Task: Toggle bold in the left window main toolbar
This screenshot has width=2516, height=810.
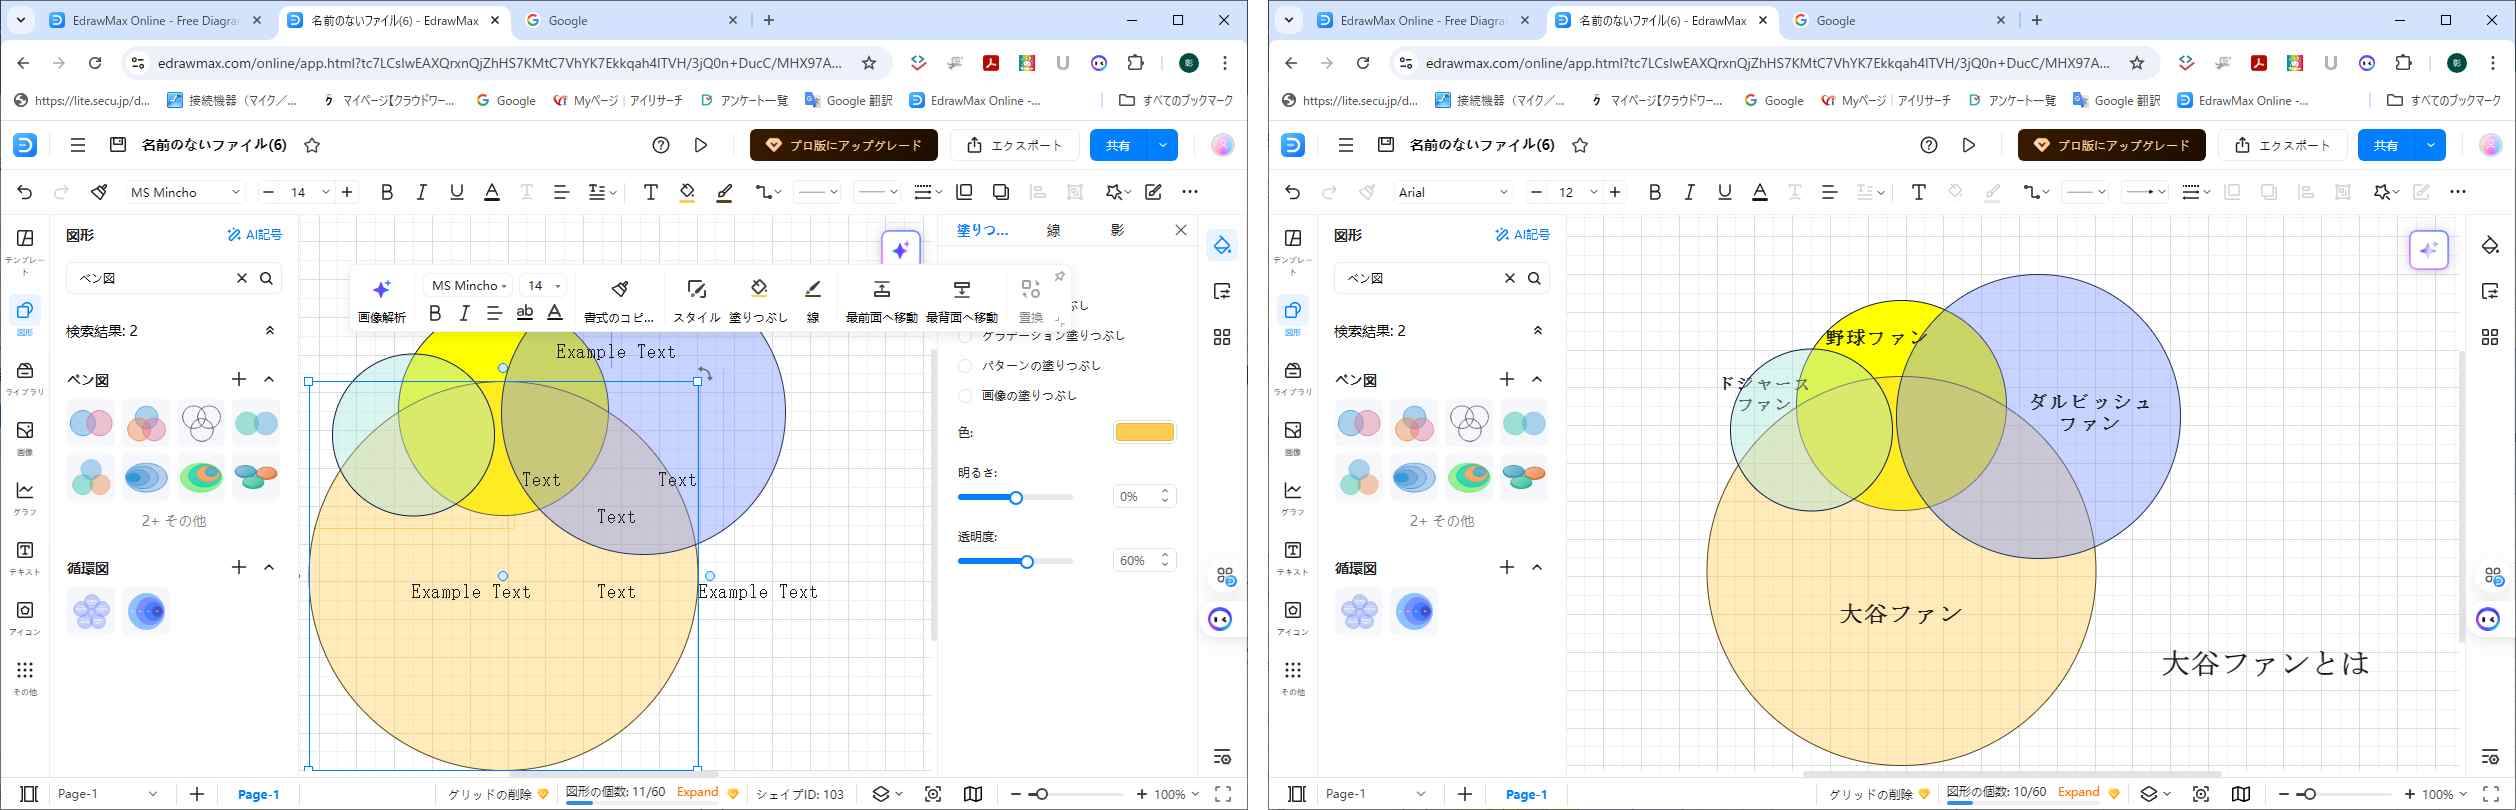Action: (387, 192)
